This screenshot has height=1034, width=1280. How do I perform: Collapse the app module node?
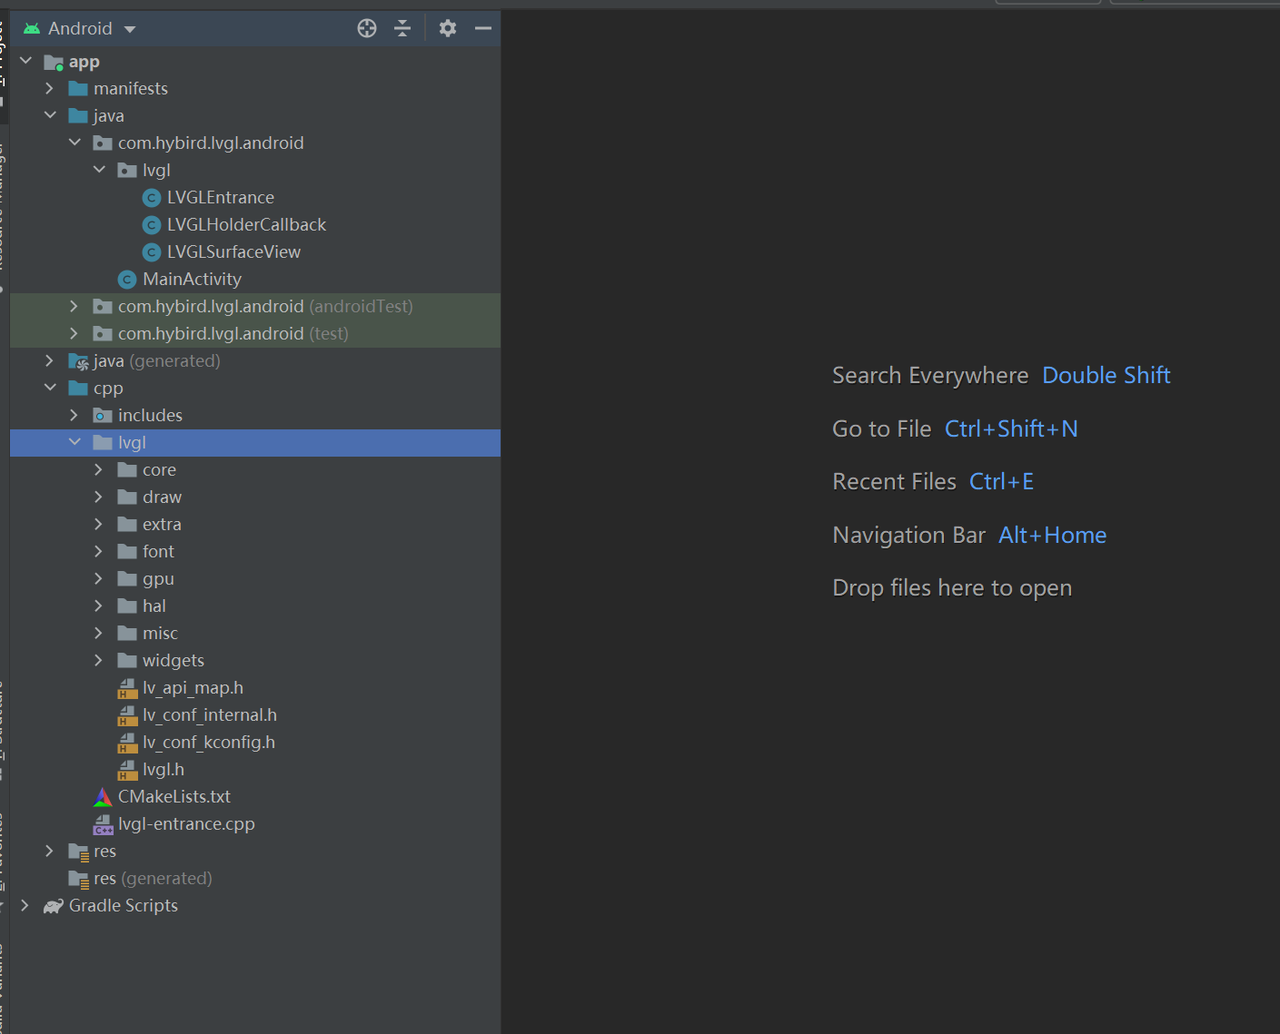[x=26, y=62]
